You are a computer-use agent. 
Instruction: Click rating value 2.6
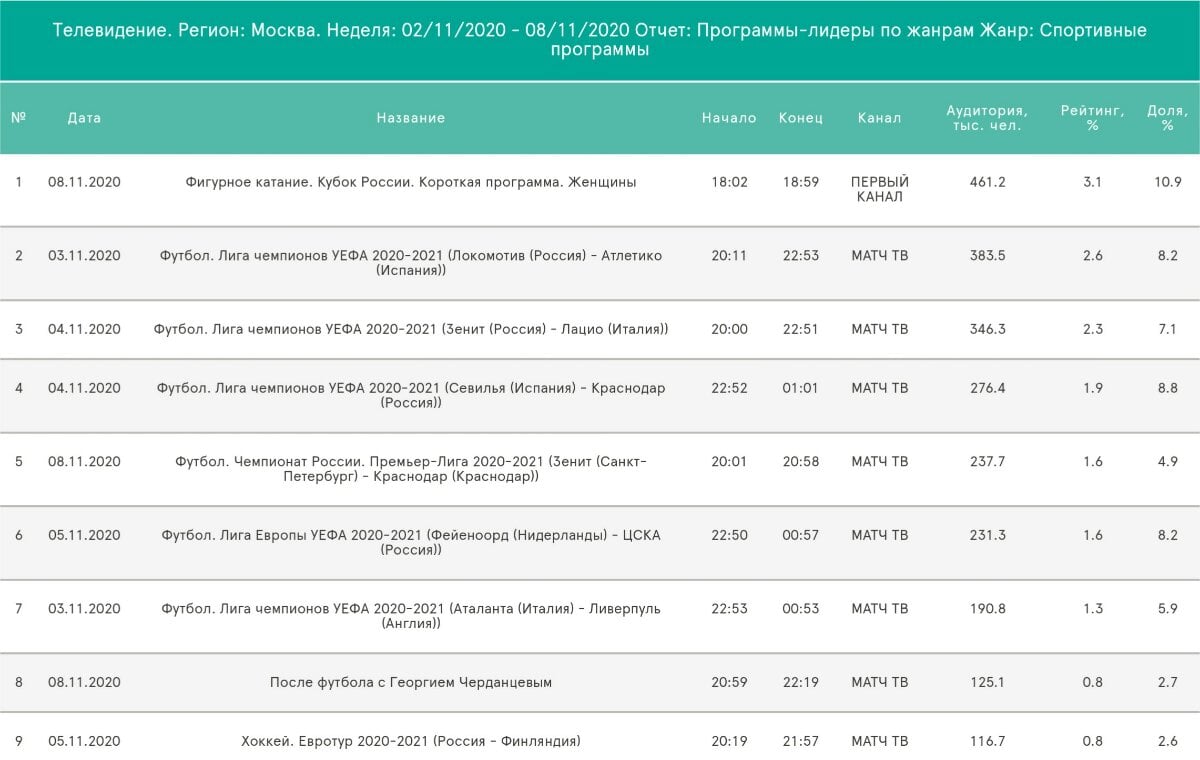(x=1093, y=256)
